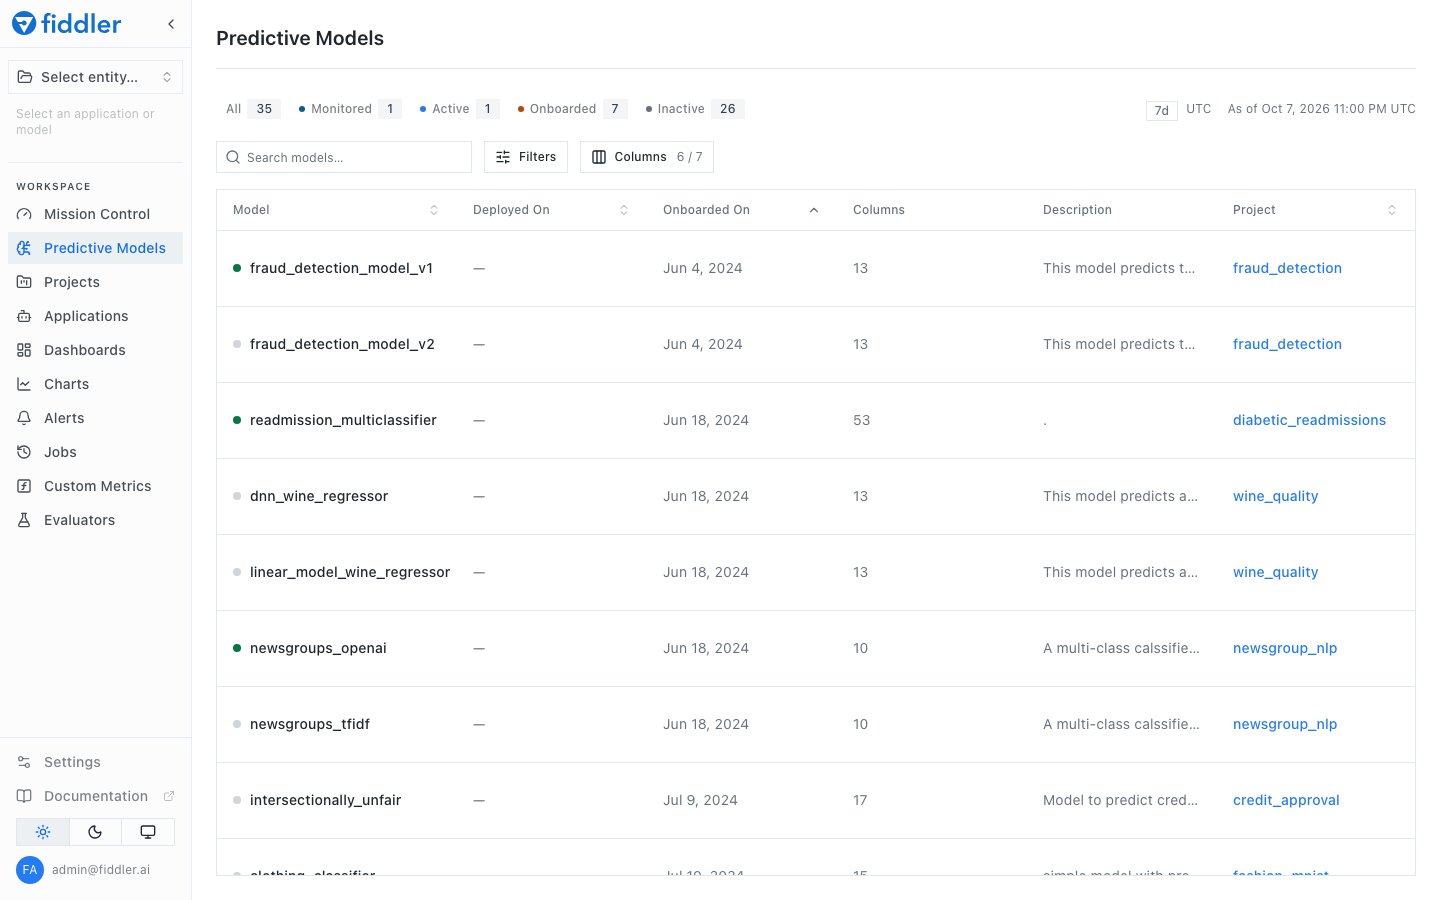Image resolution: width=1440 pixels, height=900 pixels.
Task: Filter to Monitored models tab
Action: pyautogui.click(x=349, y=109)
